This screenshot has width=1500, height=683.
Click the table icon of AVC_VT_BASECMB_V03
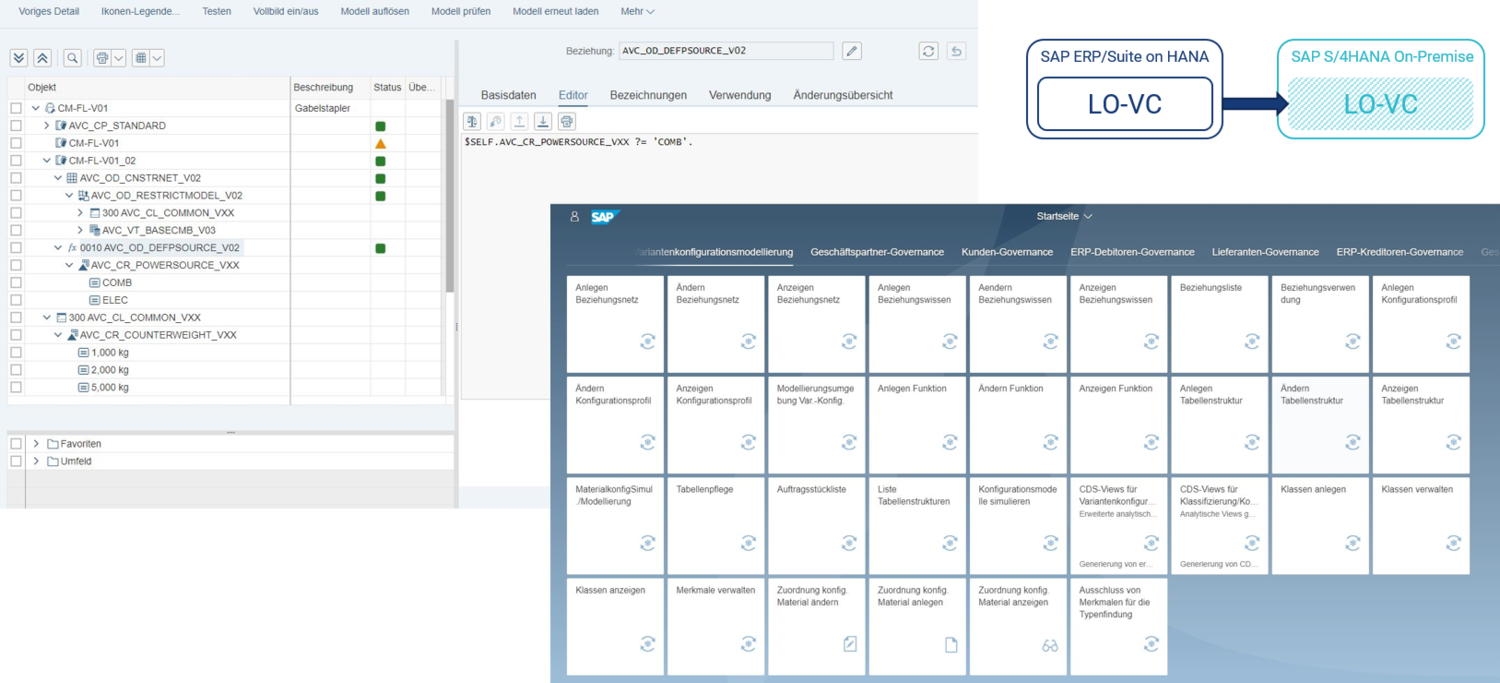(x=94, y=230)
